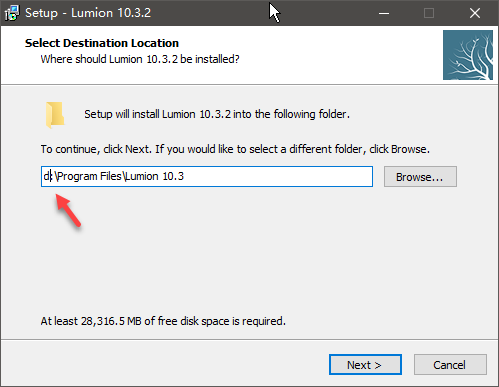Place cursor in 'Program Files' of the path

click(89, 176)
